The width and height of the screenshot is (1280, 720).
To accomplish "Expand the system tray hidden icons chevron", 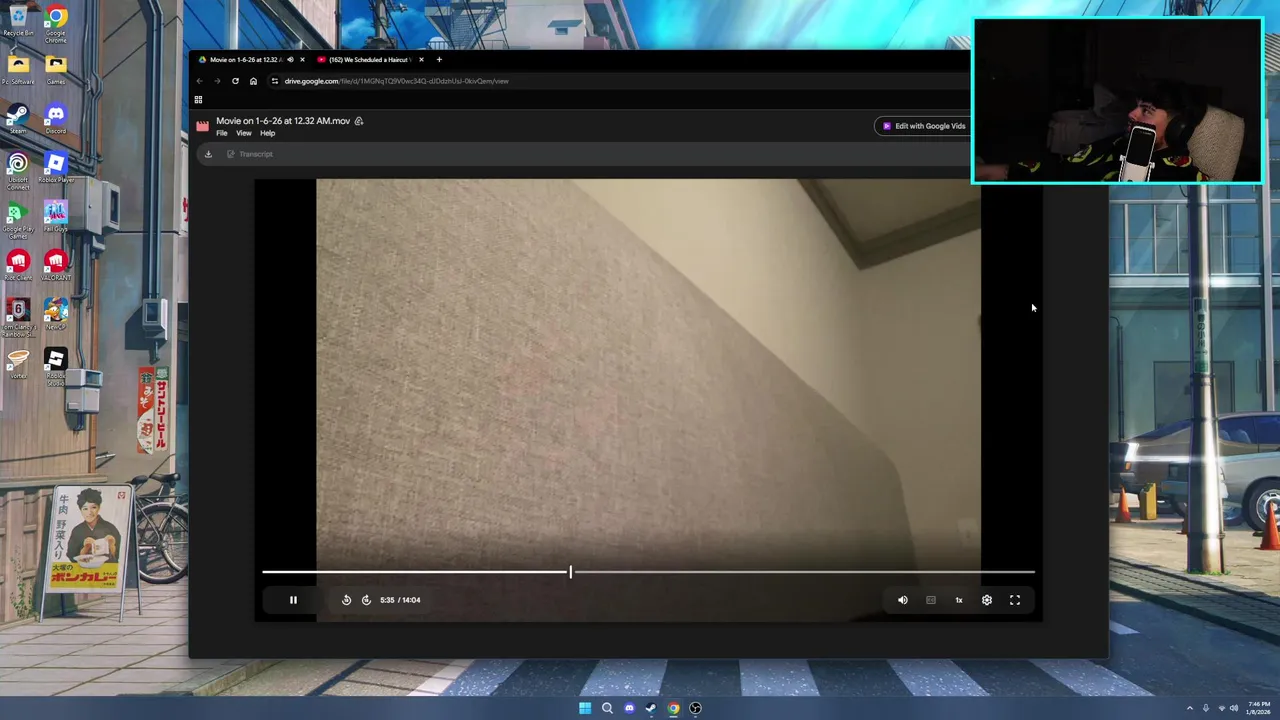I will 1190,708.
